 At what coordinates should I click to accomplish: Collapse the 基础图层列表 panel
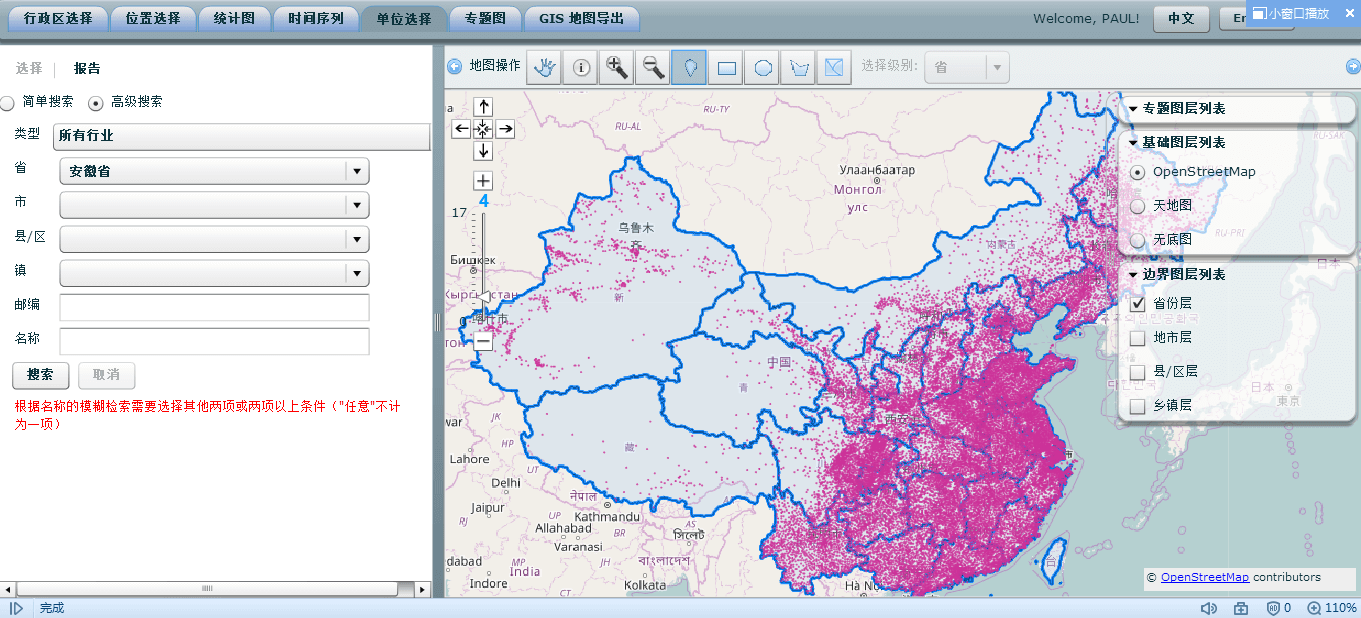click(1133, 143)
